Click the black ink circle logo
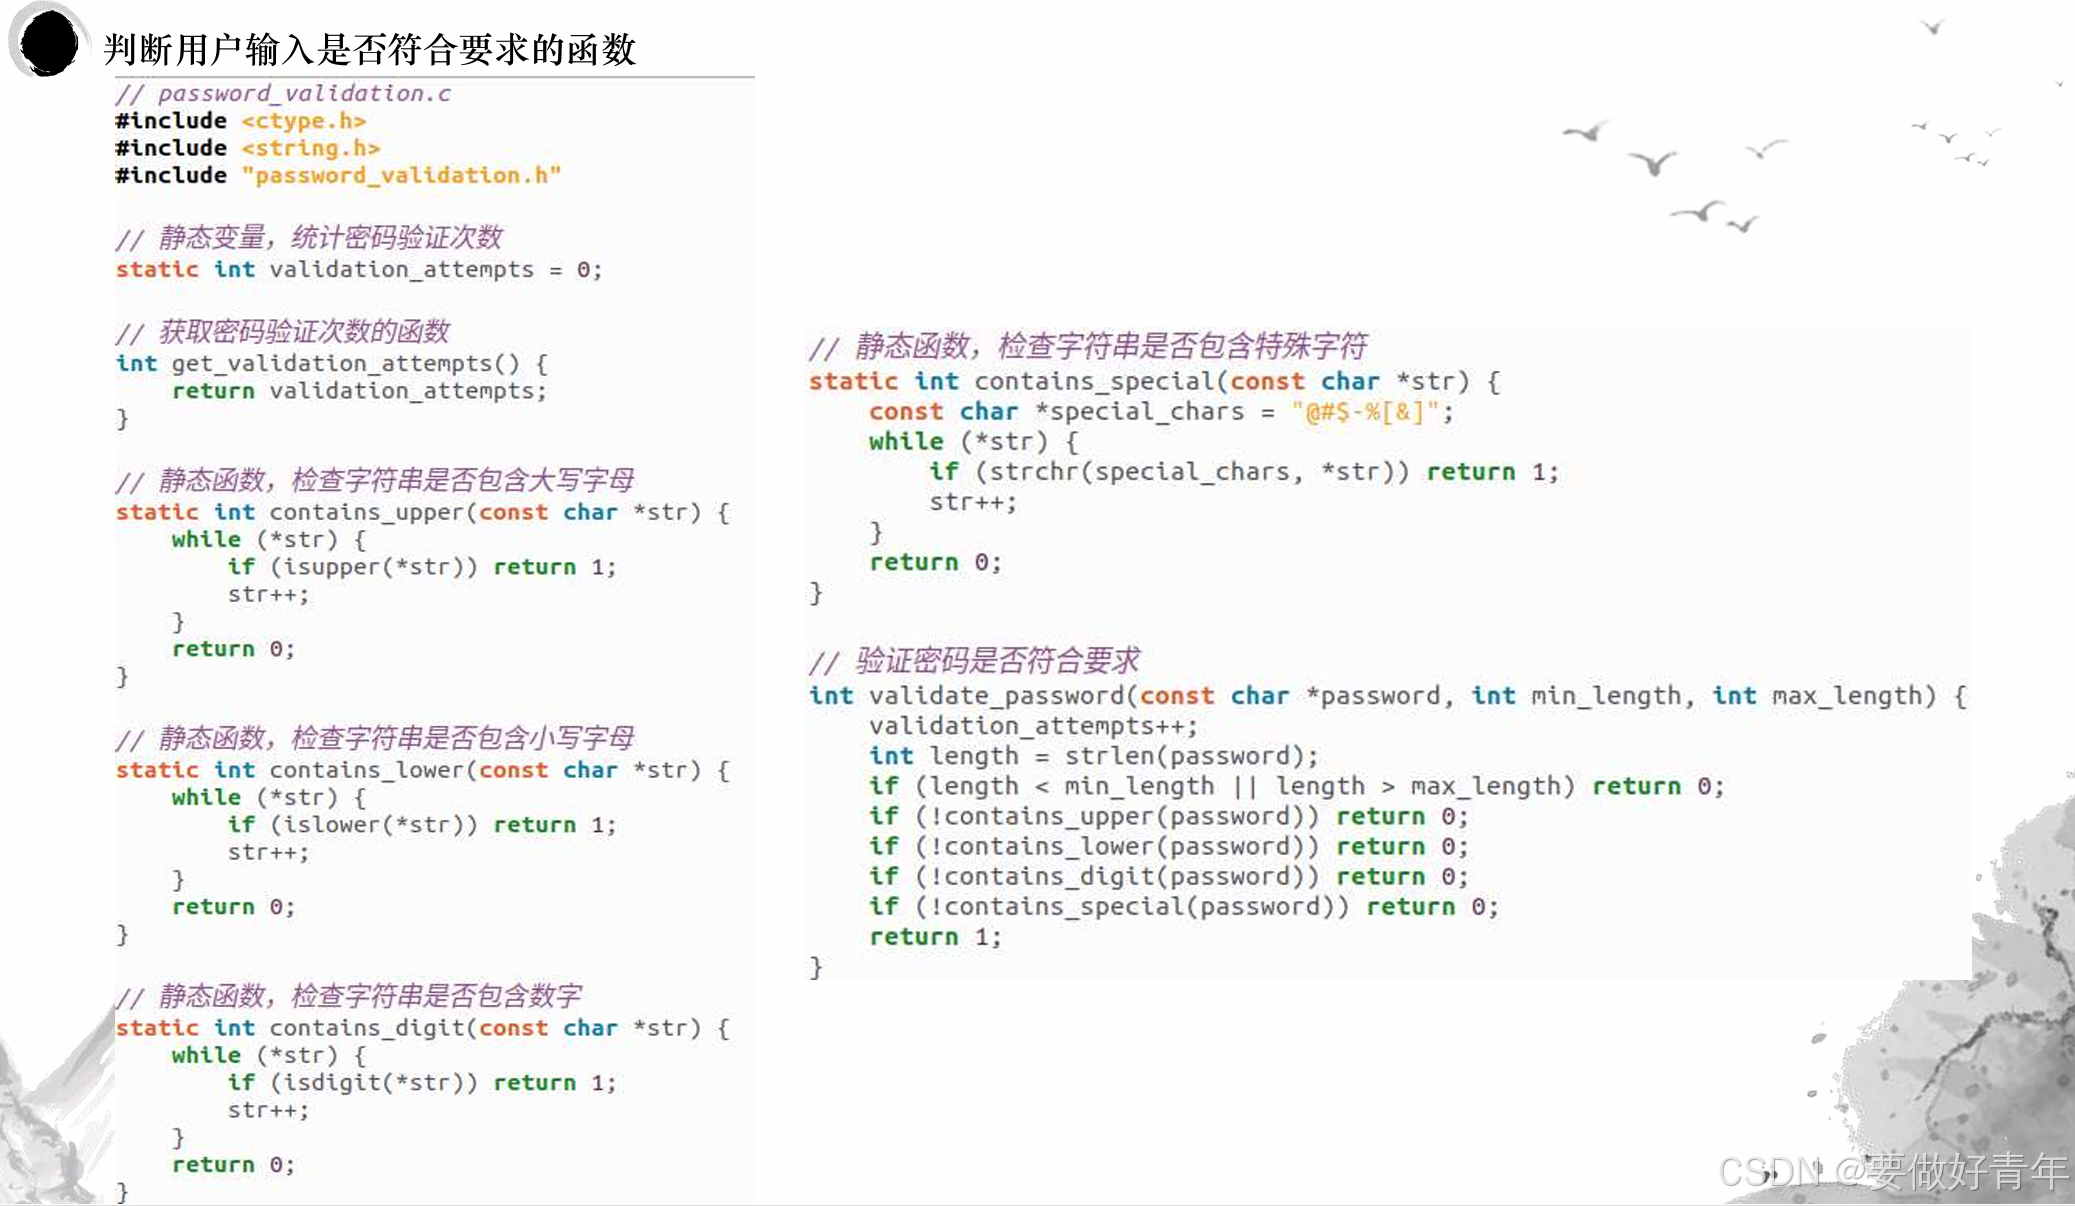 tap(47, 43)
